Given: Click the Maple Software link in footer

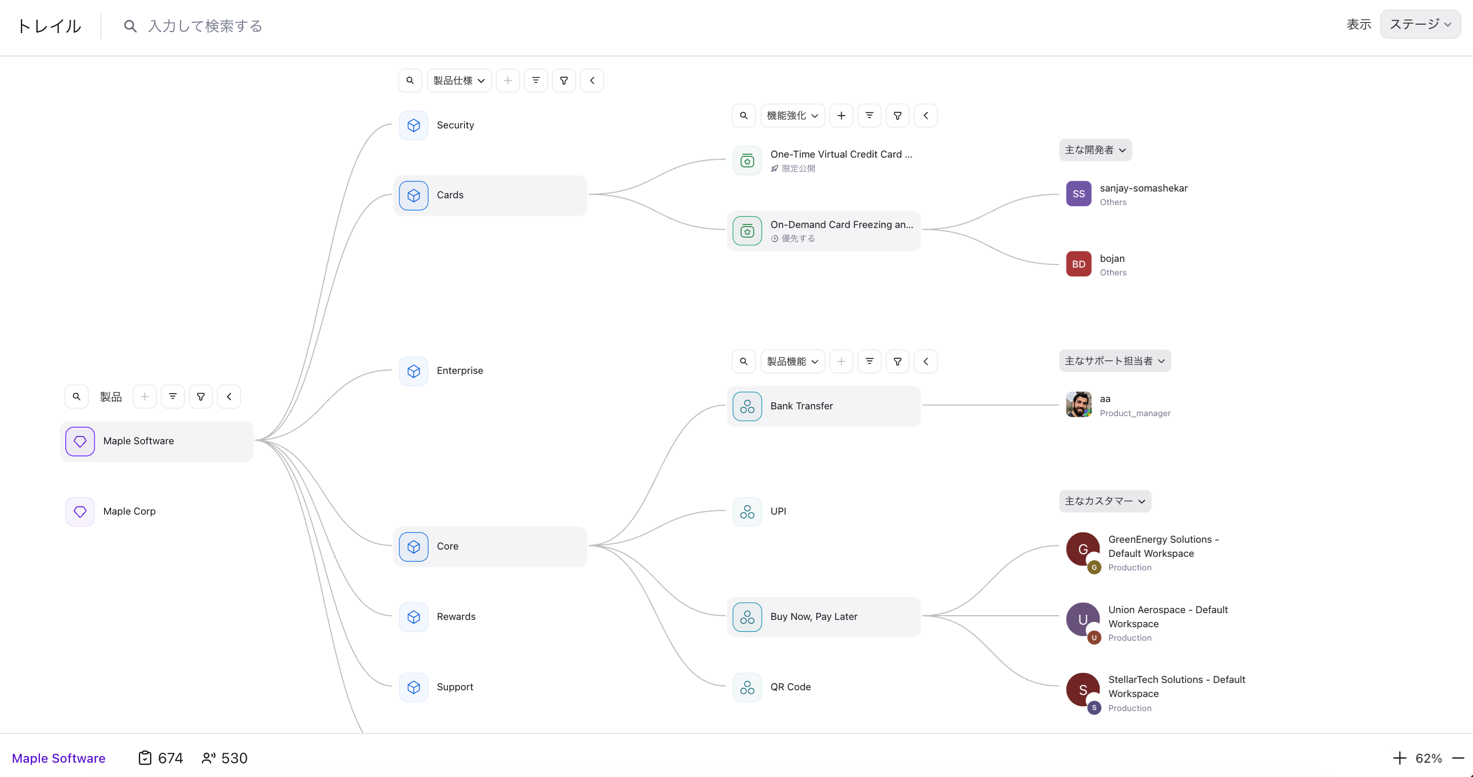Looking at the screenshot, I should pyautogui.click(x=59, y=758).
